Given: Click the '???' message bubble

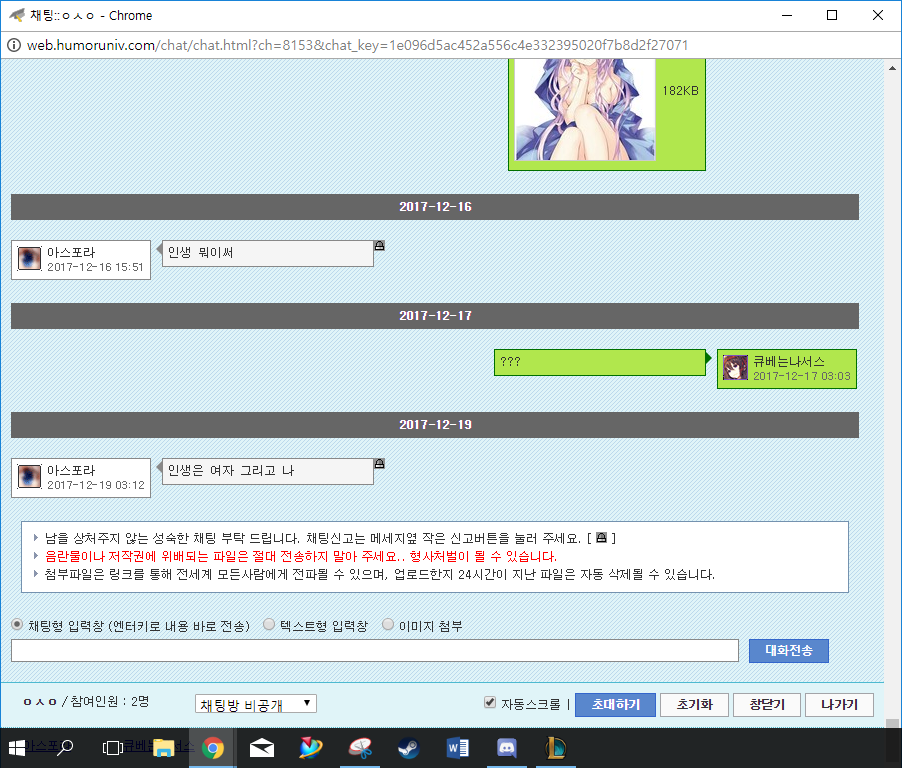Looking at the screenshot, I should coord(599,362).
